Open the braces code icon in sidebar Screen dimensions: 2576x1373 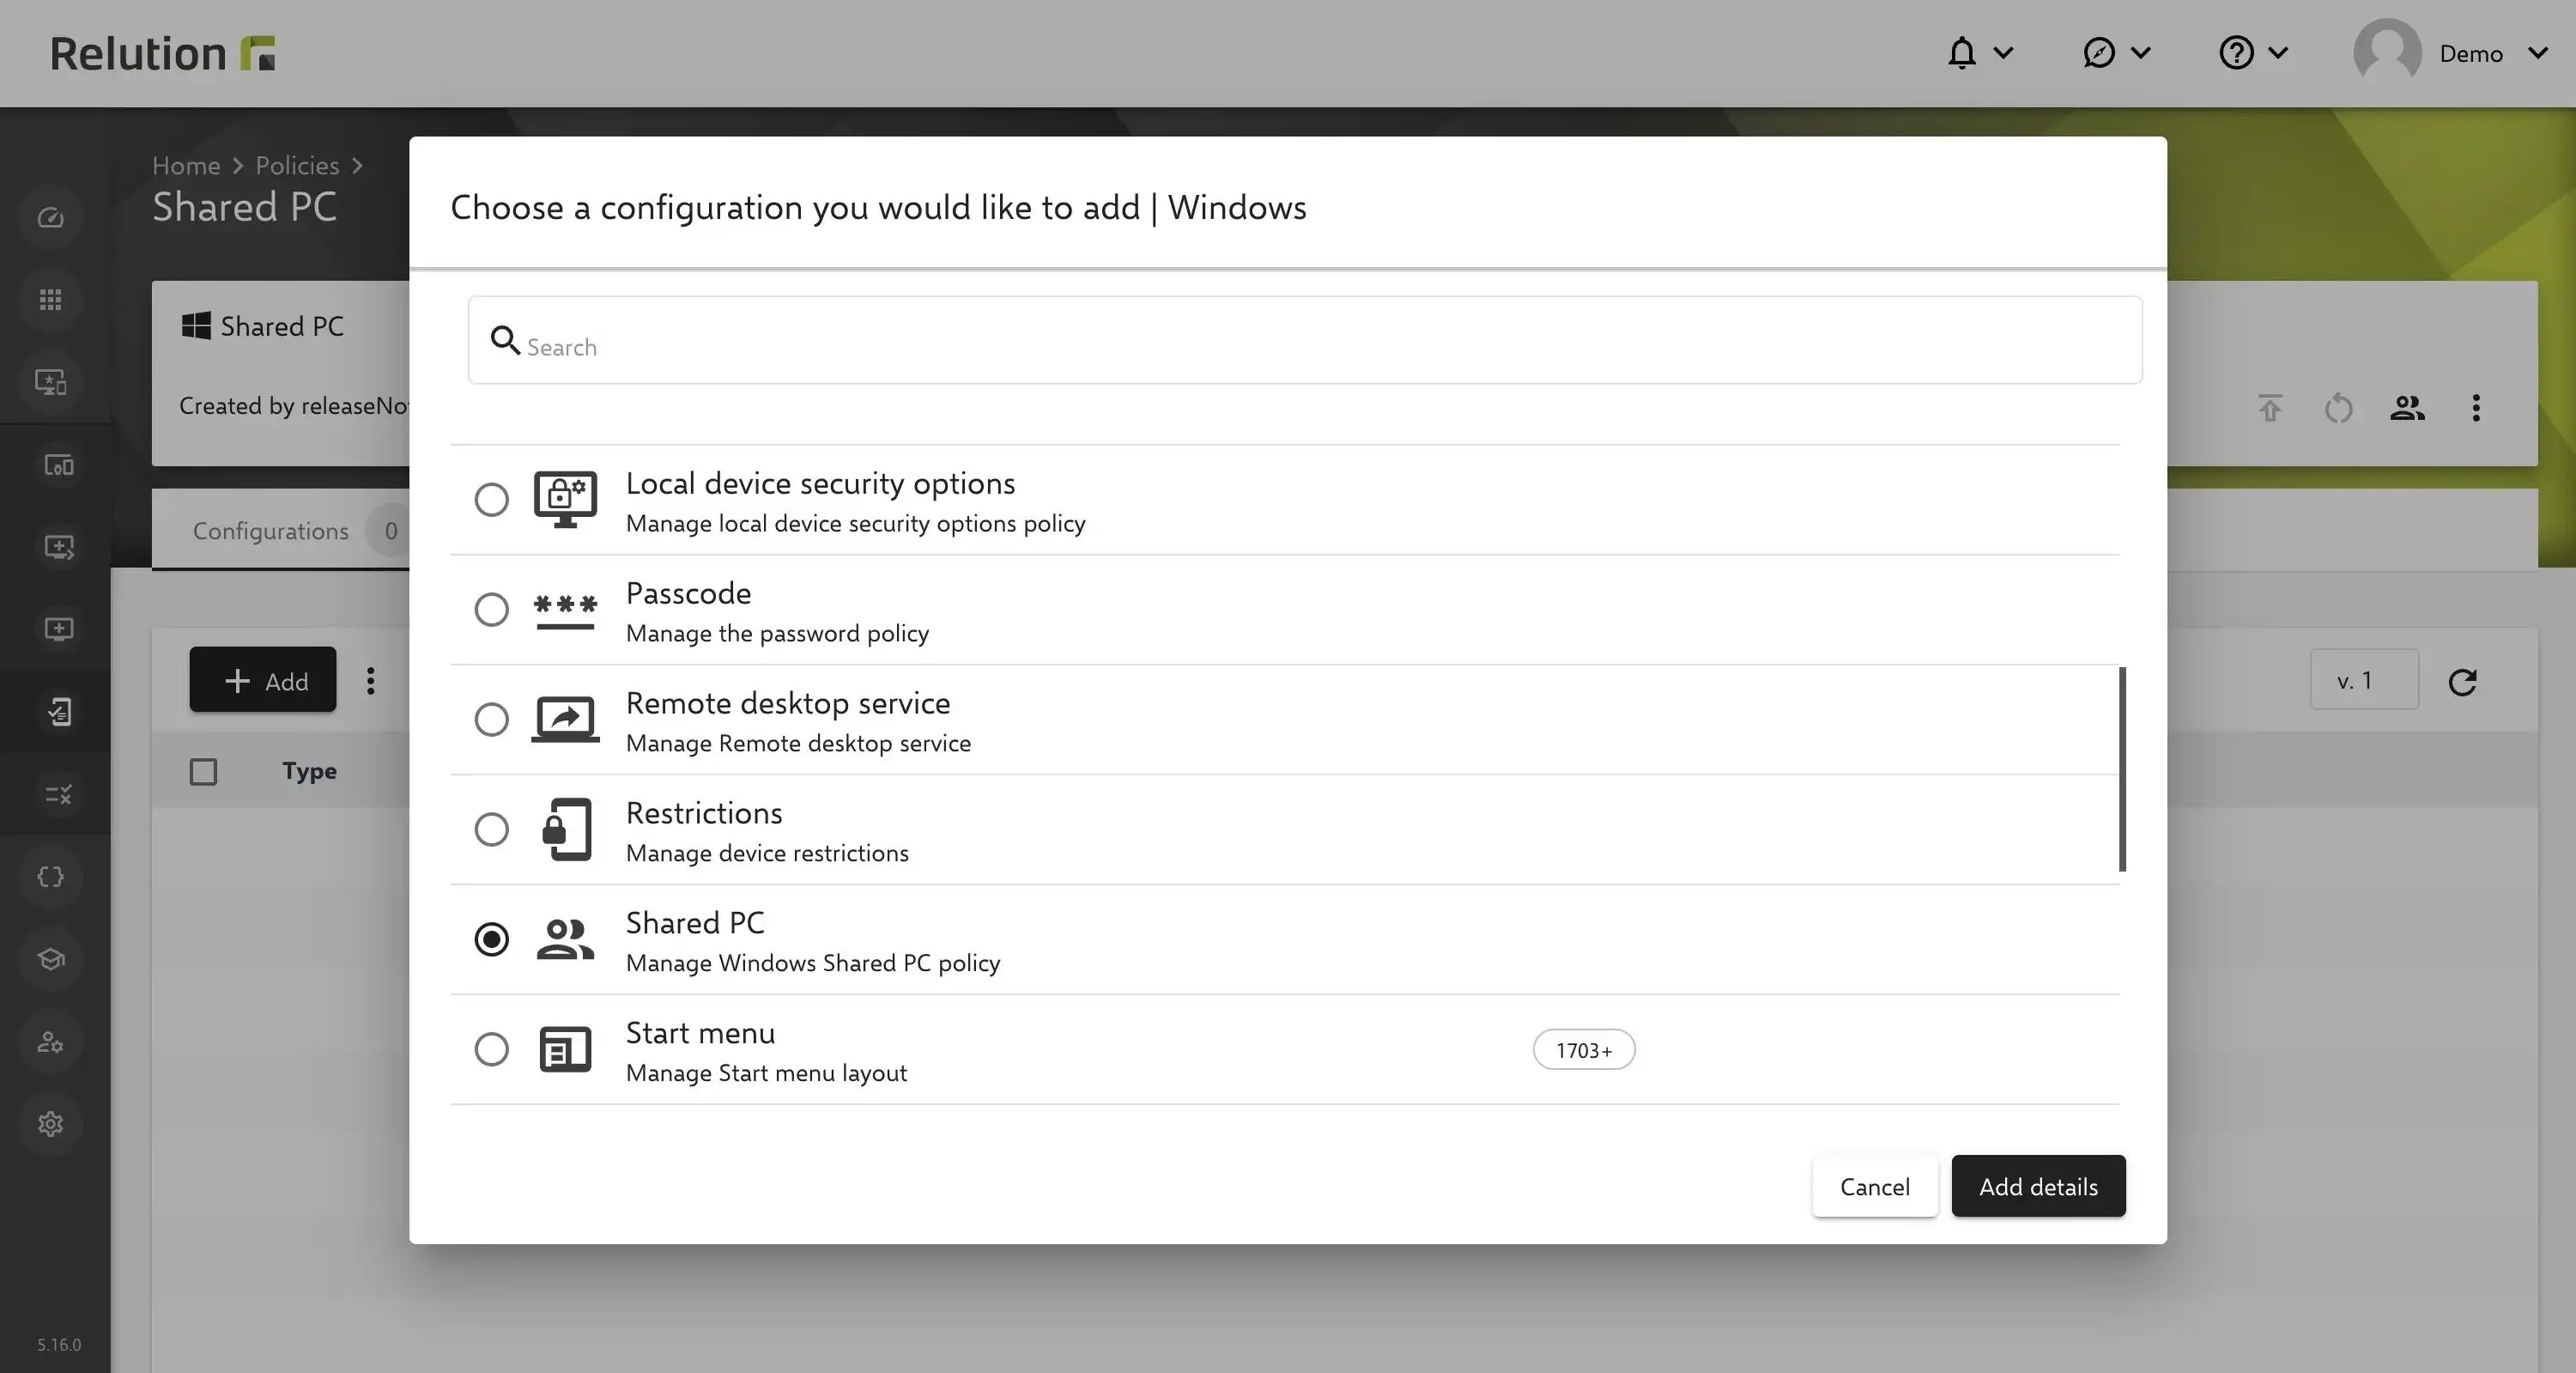(51, 877)
